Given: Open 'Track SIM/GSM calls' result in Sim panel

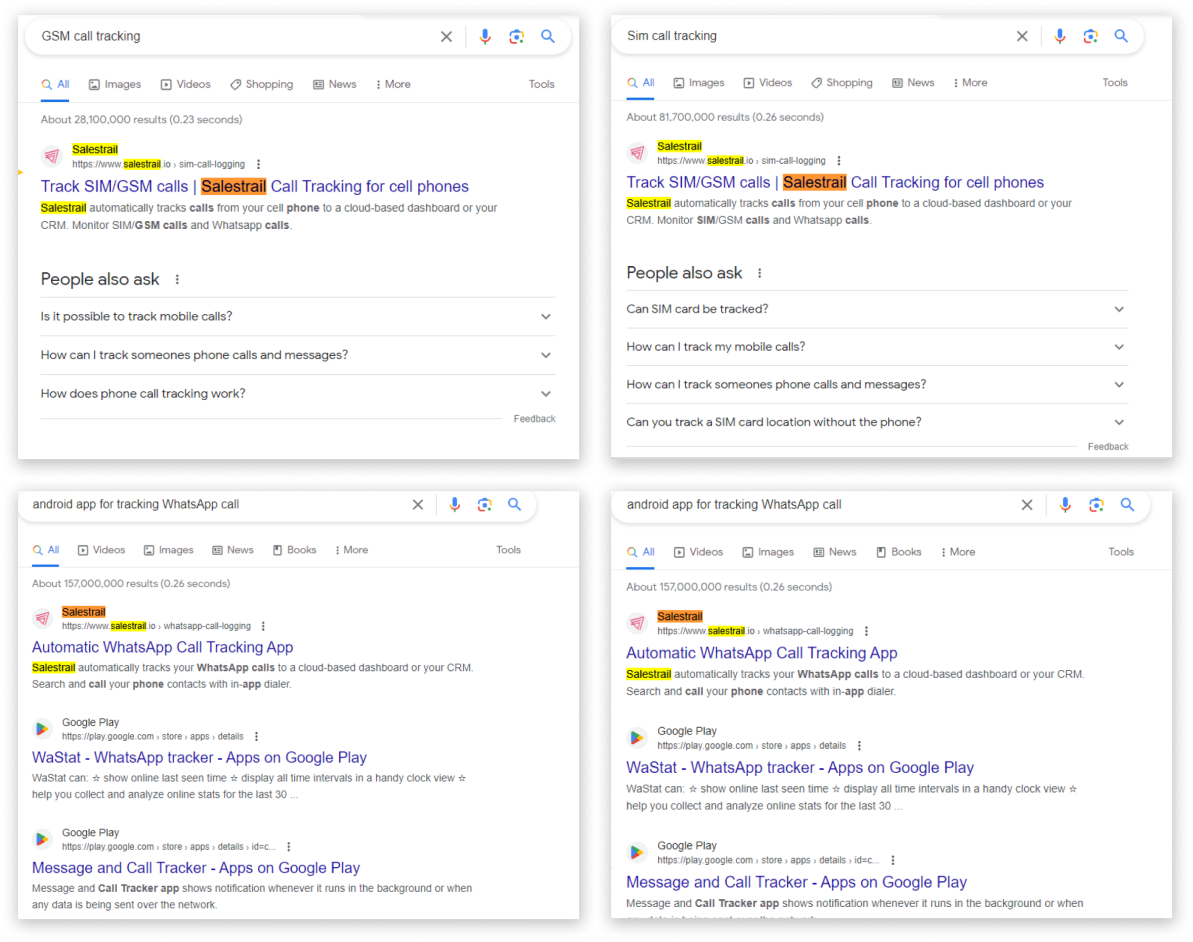Looking at the screenshot, I should point(835,183).
